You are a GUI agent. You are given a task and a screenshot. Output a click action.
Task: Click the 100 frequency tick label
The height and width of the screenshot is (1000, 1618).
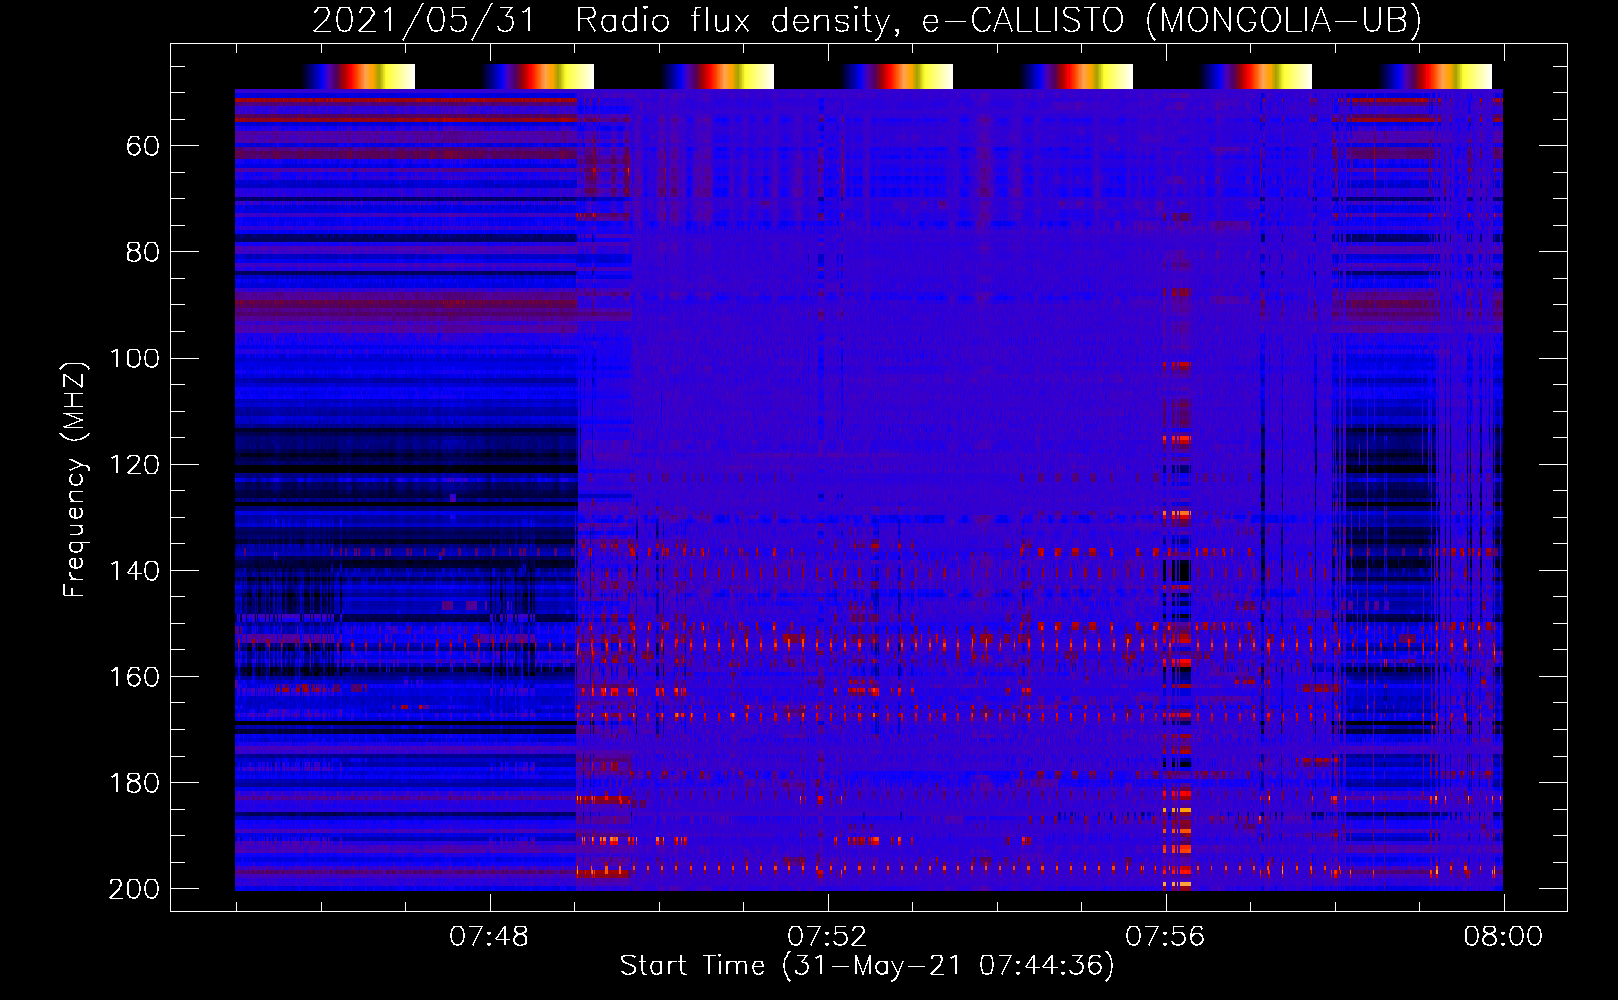point(134,358)
